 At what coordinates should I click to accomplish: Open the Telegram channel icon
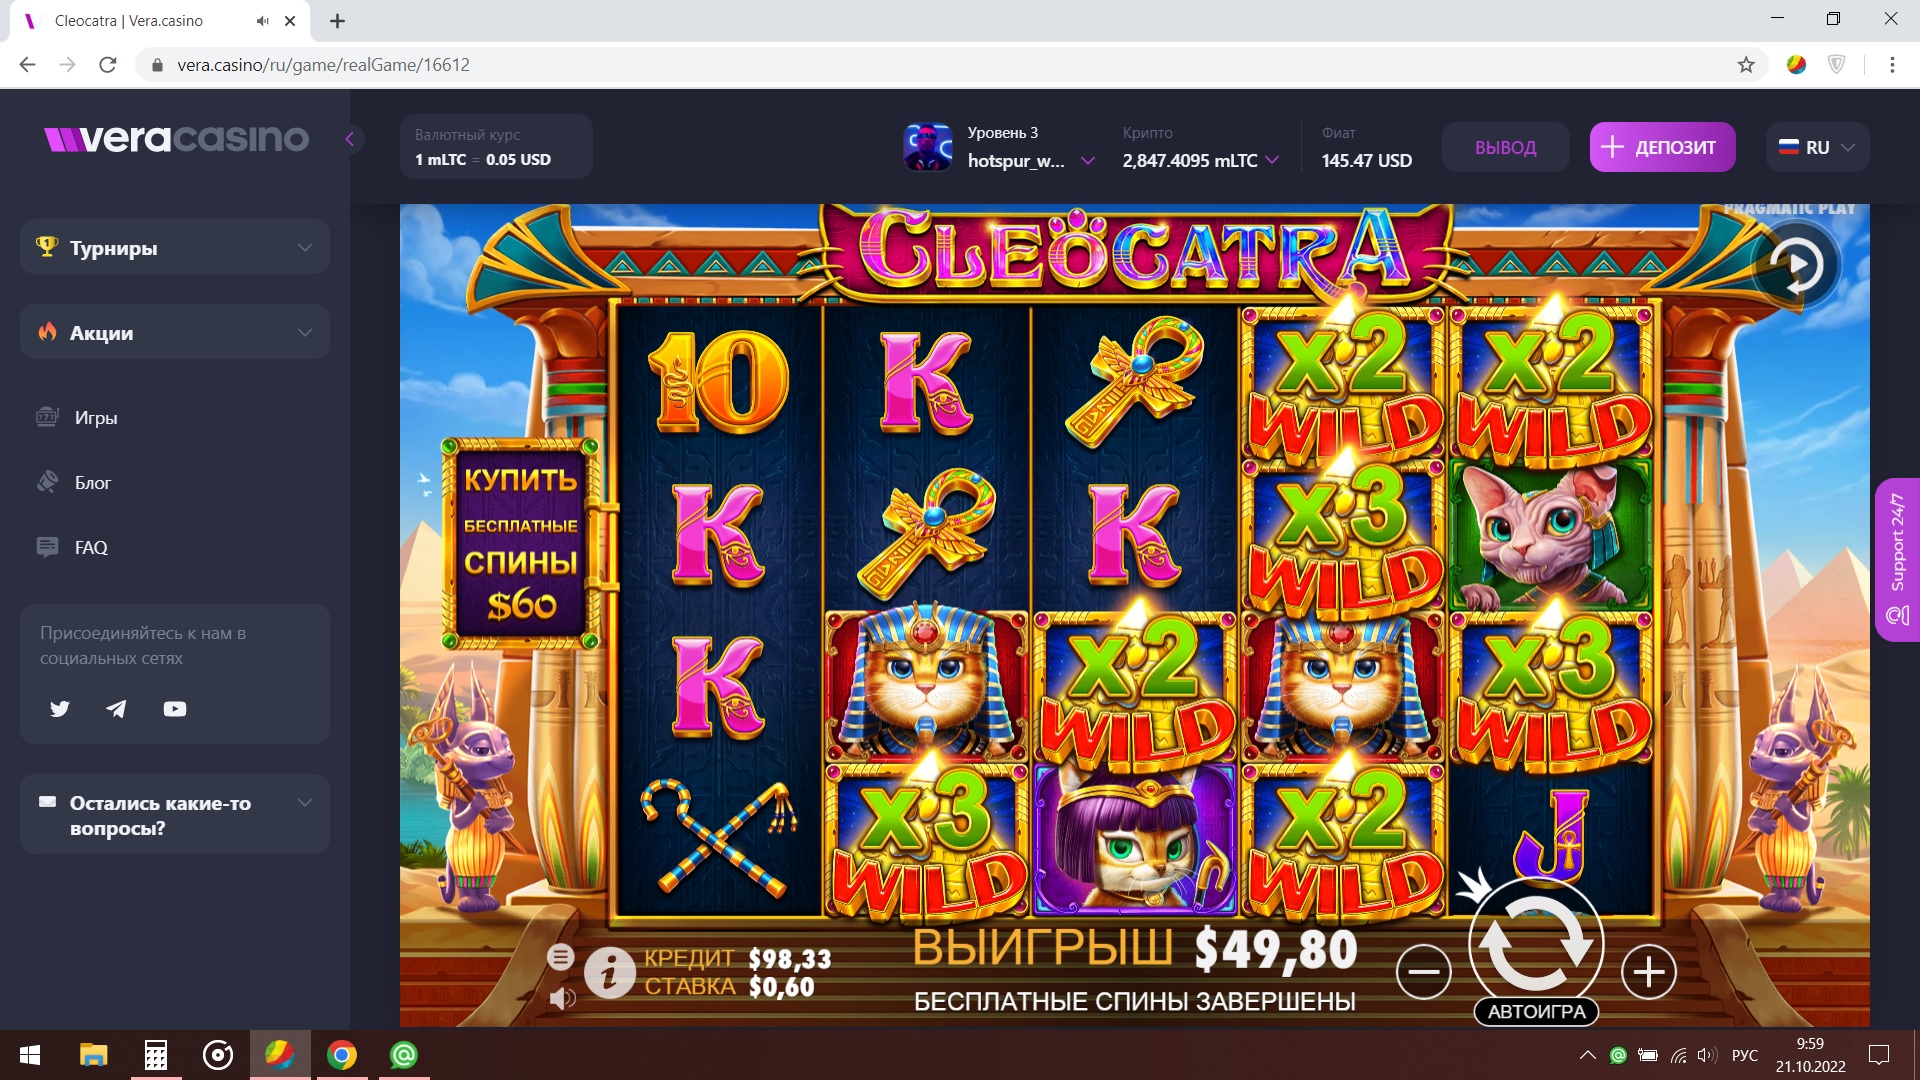click(117, 709)
